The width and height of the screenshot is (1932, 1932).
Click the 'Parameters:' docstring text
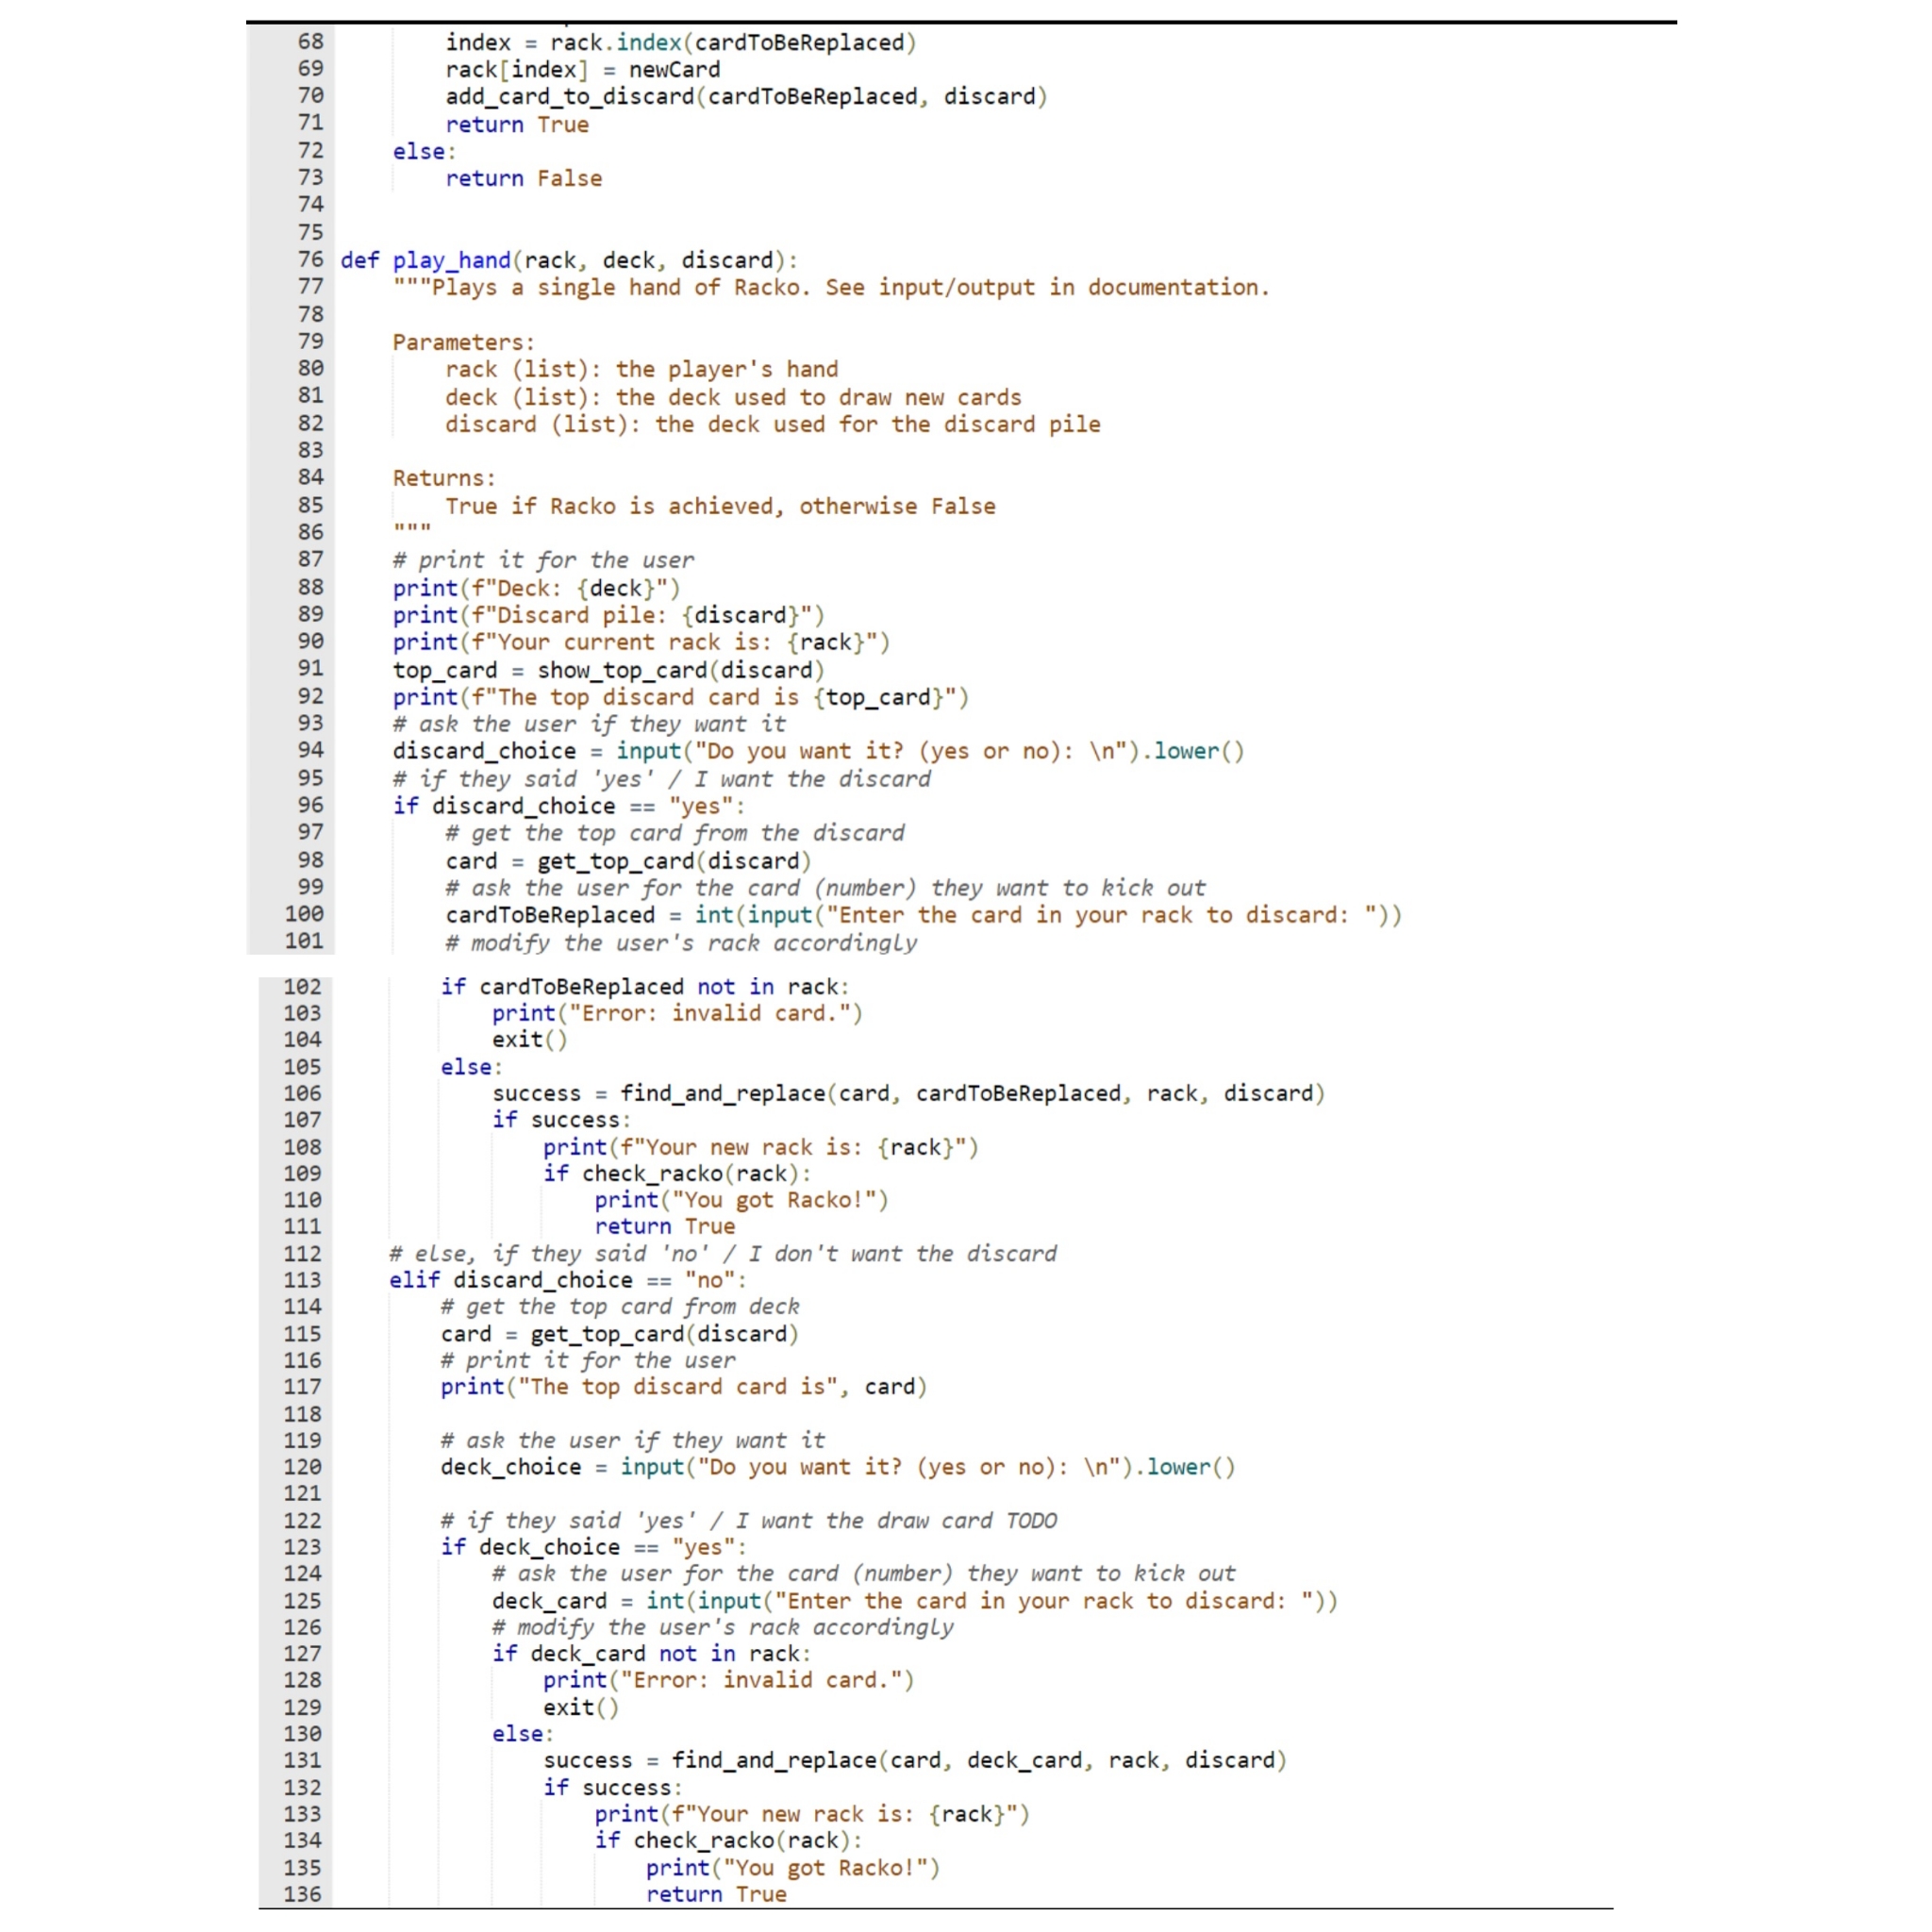[463, 342]
